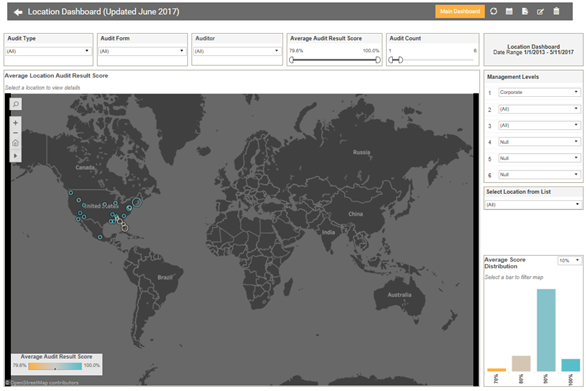Screen dimensions: 586x391
Task: Reset map view with home icon
Action: click(x=15, y=143)
